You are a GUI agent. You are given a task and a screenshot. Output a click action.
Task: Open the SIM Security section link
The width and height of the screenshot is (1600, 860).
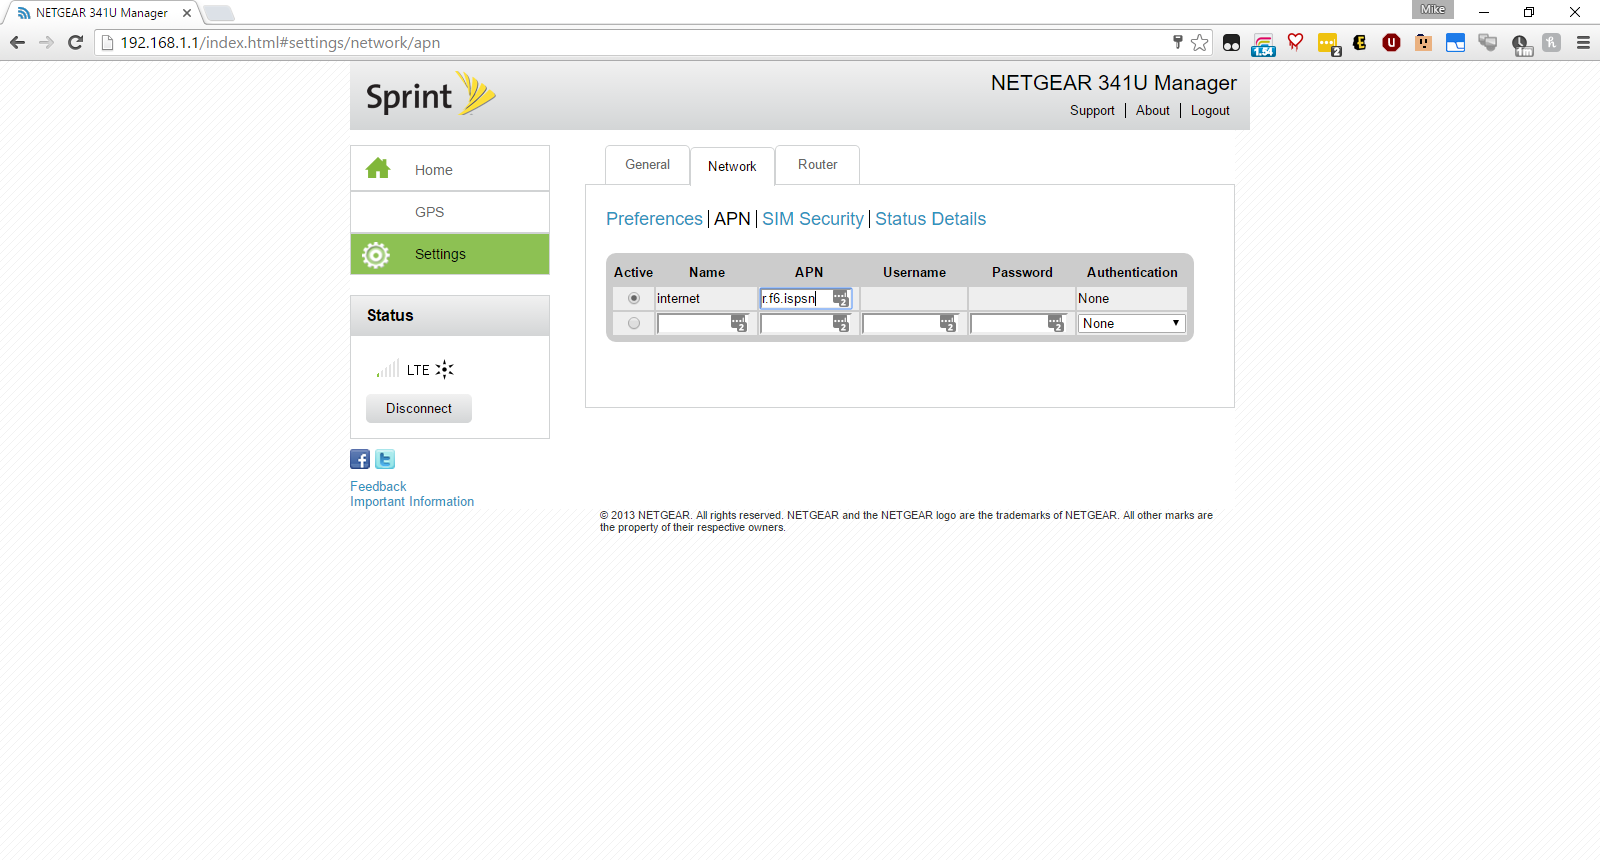point(813,219)
